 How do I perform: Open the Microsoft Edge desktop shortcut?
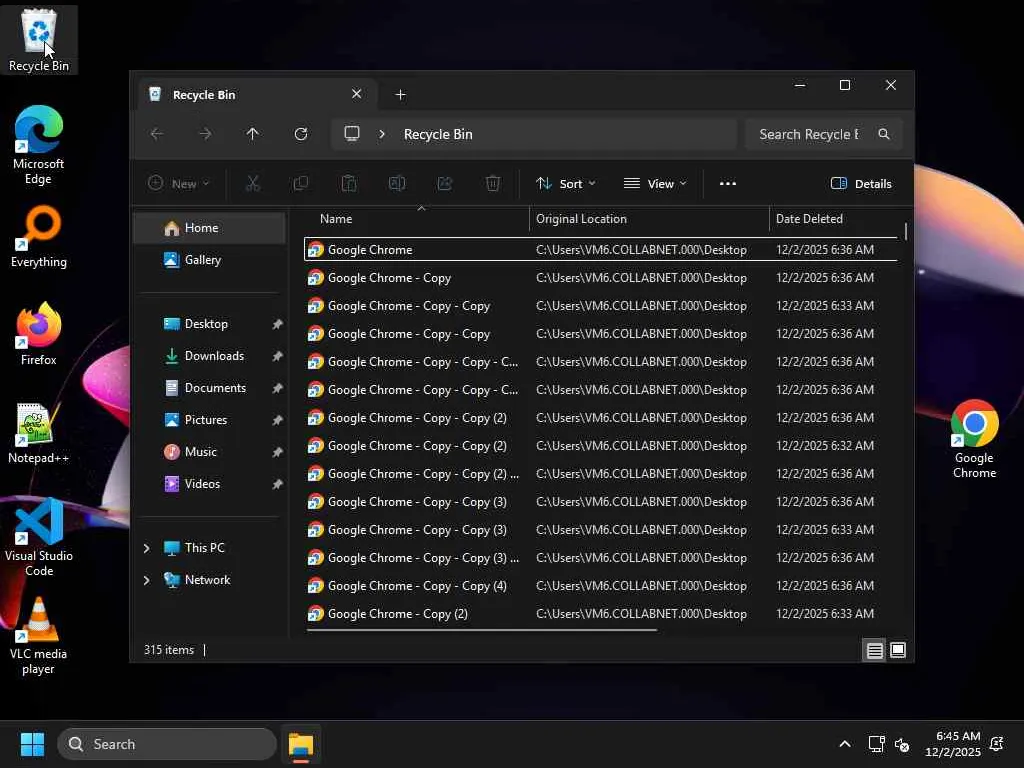coord(39,145)
